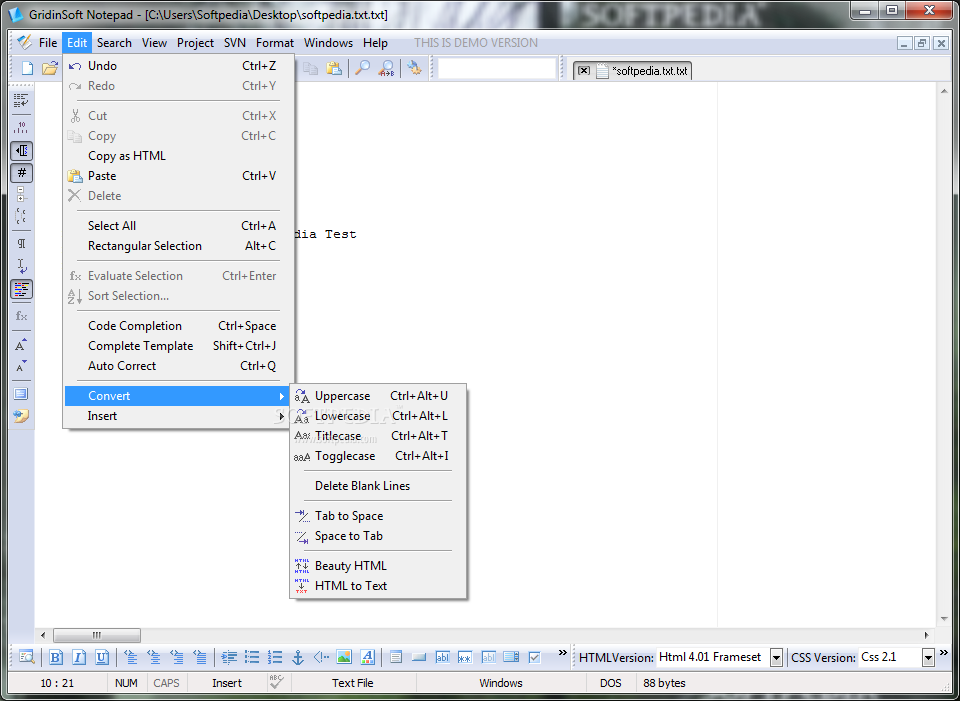Click the Bold formatting icon
This screenshot has width=960, height=701.
(56, 658)
